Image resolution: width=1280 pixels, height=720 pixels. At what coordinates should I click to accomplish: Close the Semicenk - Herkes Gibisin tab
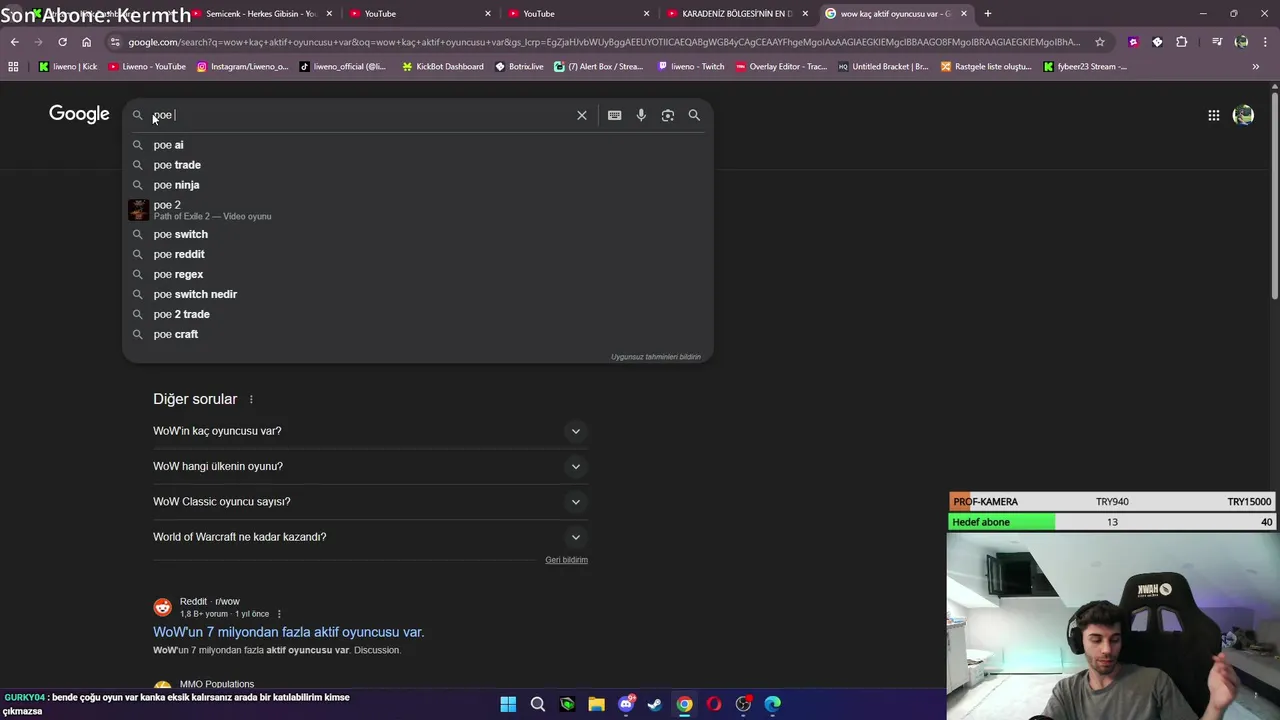[x=329, y=14]
